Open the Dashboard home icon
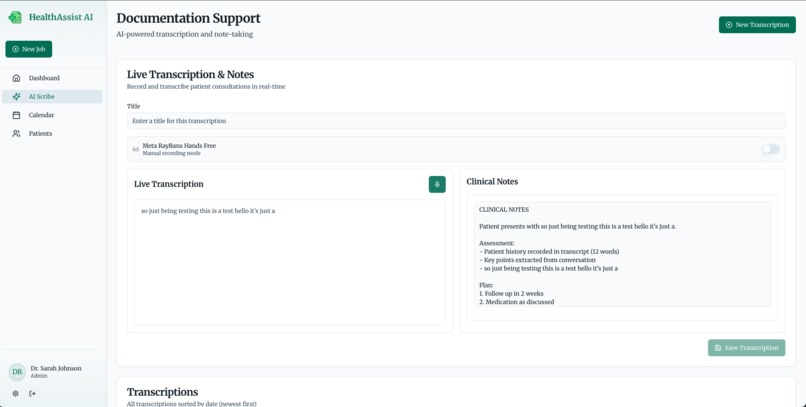 coord(16,78)
